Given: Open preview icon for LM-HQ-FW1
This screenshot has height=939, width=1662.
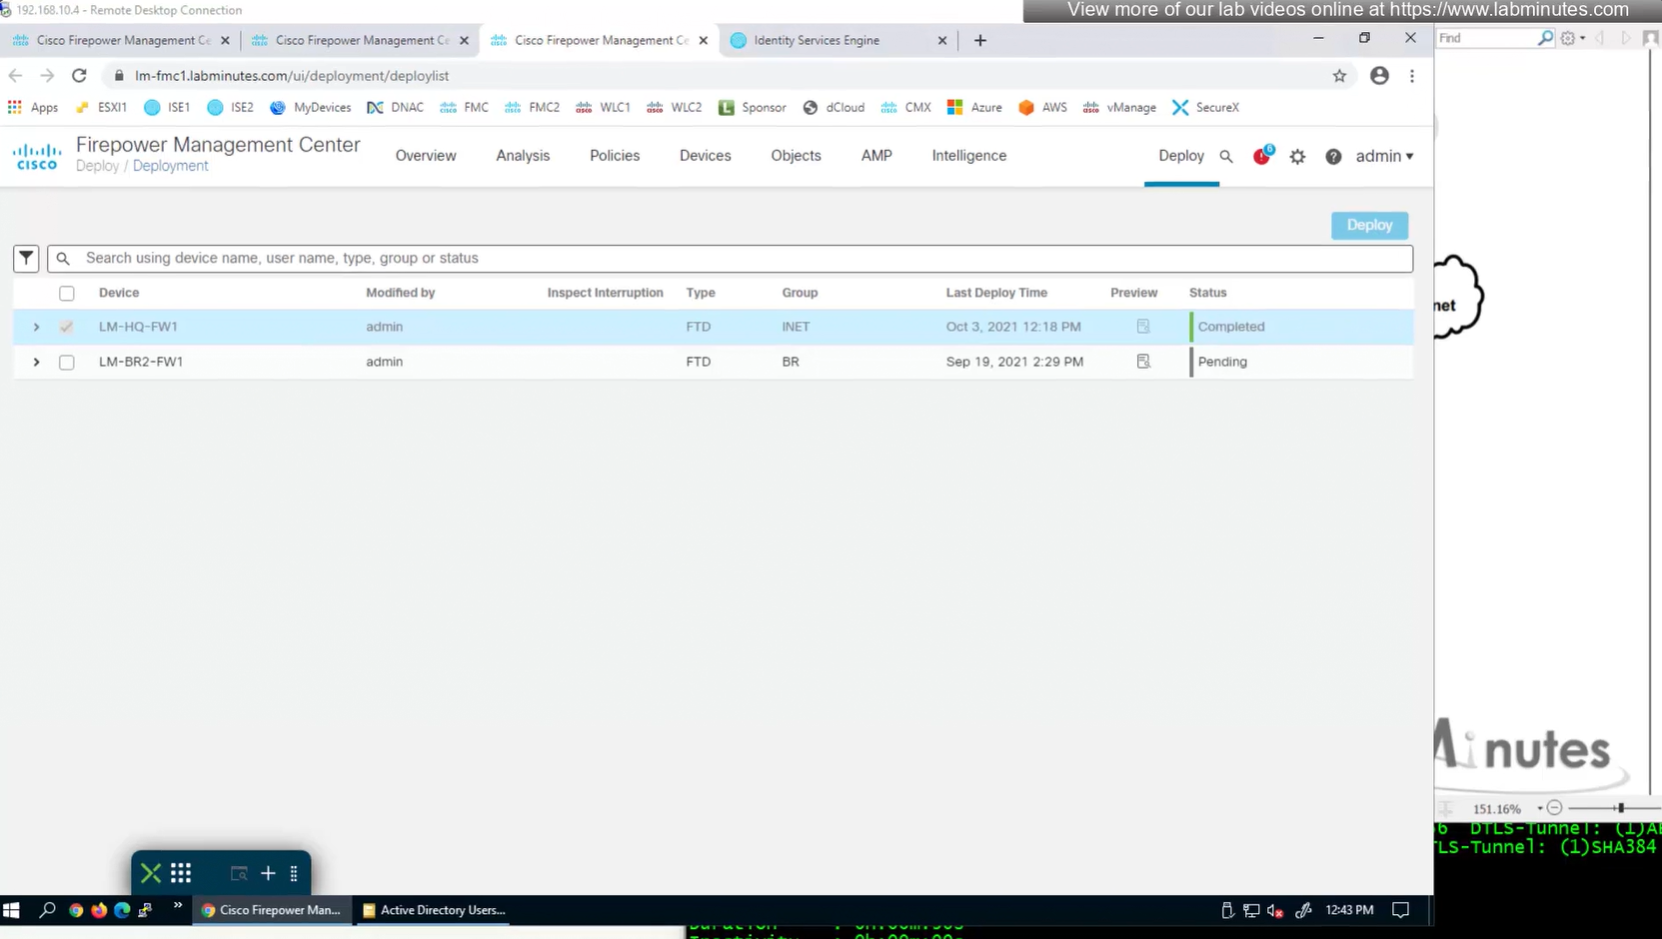Looking at the screenshot, I should 1143,327.
